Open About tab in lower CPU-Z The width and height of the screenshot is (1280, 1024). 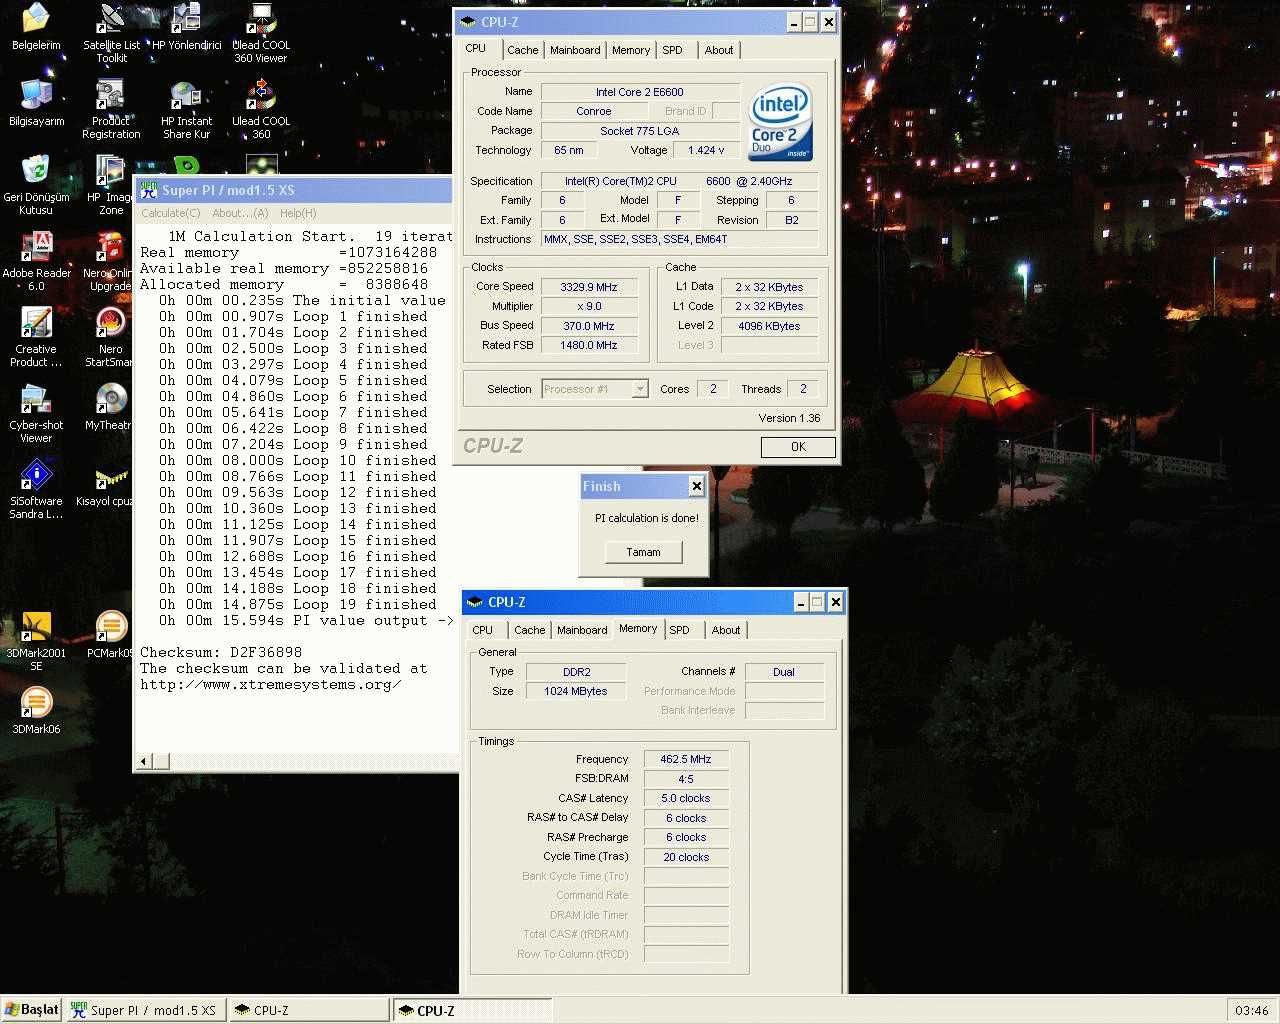[726, 630]
